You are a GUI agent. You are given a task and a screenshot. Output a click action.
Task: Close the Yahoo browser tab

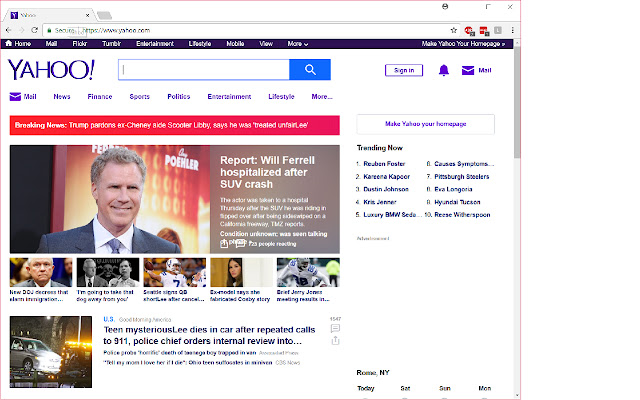(x=87, y=15)
